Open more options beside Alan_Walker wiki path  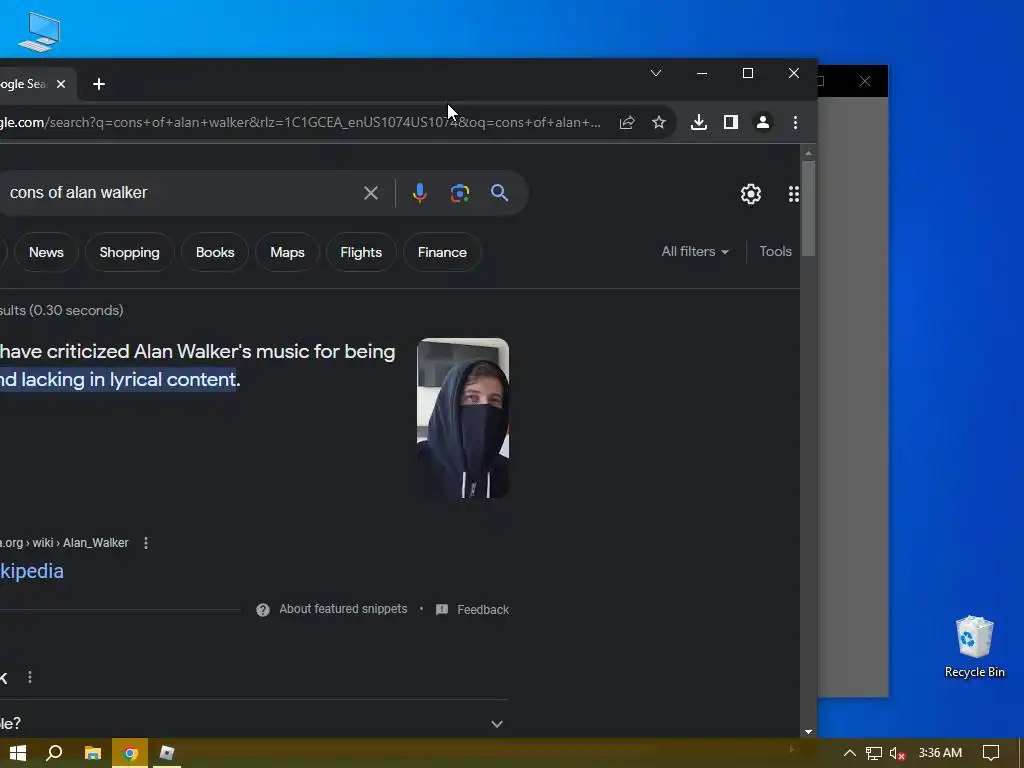146,543
